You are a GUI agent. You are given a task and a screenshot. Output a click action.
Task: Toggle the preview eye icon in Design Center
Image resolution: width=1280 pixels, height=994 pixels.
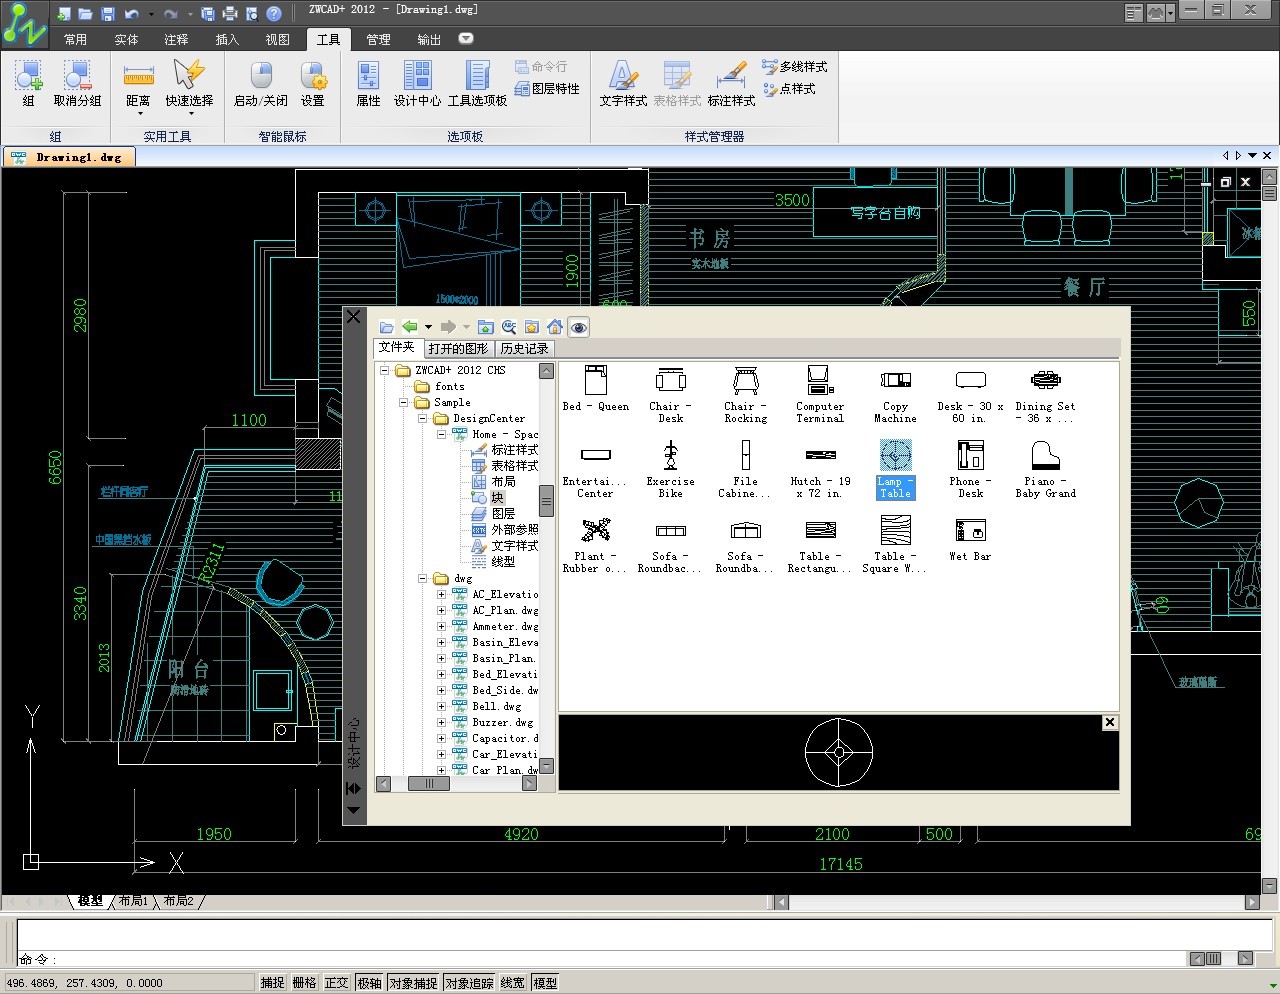click(x=578, y=327)
